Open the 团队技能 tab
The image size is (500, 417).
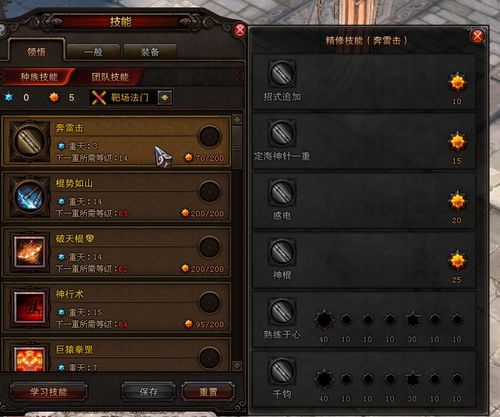[x=110, y=77]
